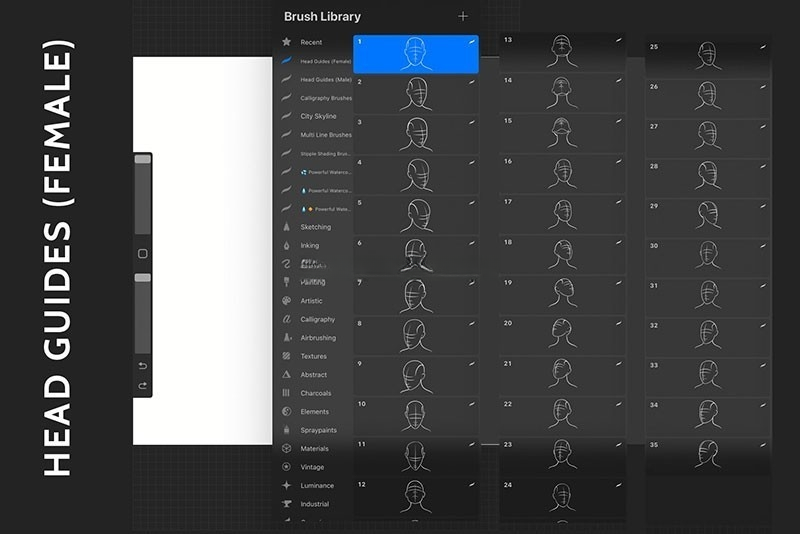This screenshot has width=800, height=534.
Task: Click the undo arrow in sidebar
Action: 143,366
